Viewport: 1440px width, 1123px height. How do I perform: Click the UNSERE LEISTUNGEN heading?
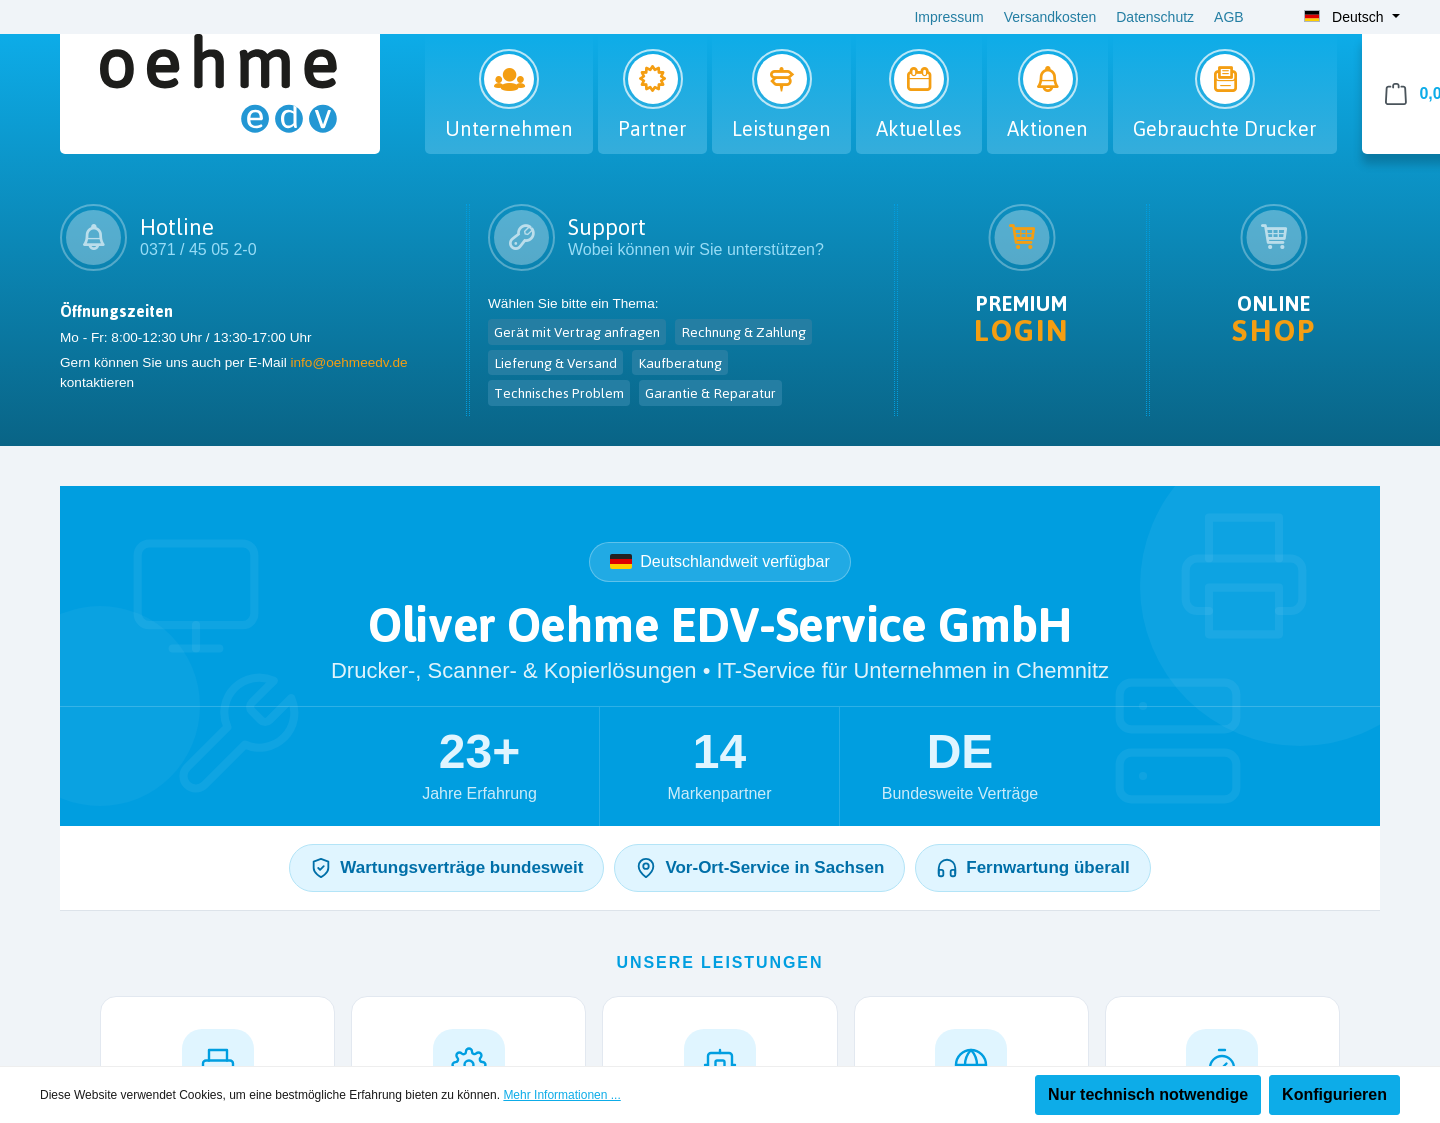pos(720,963)
